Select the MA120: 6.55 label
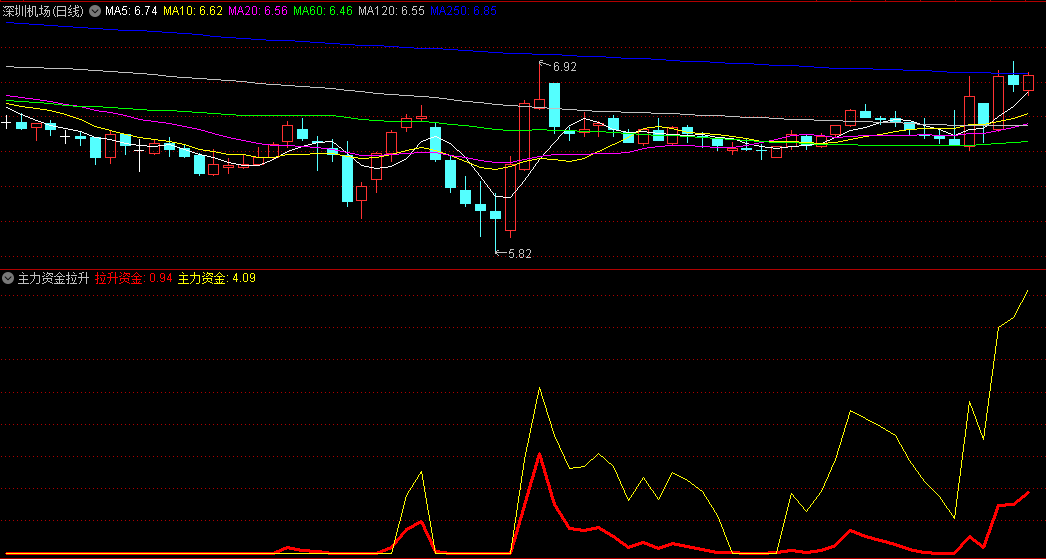This screenshot has width=1046, height=559. (392, 11)
